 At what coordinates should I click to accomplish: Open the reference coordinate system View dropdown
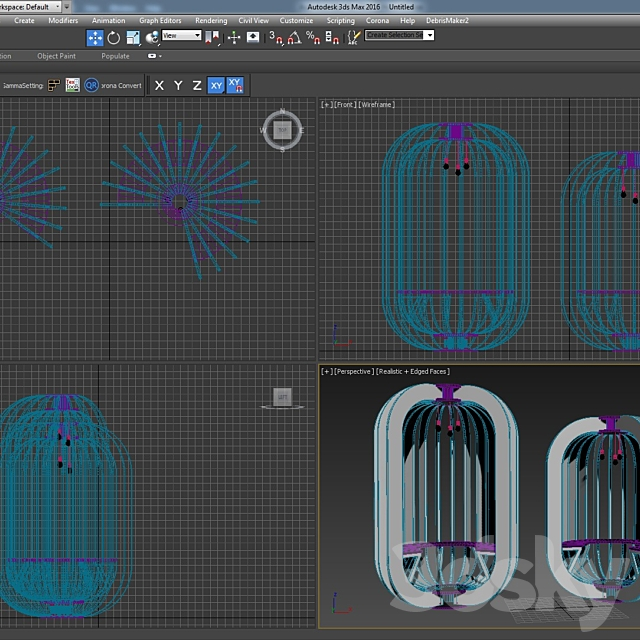click(181, 36)
